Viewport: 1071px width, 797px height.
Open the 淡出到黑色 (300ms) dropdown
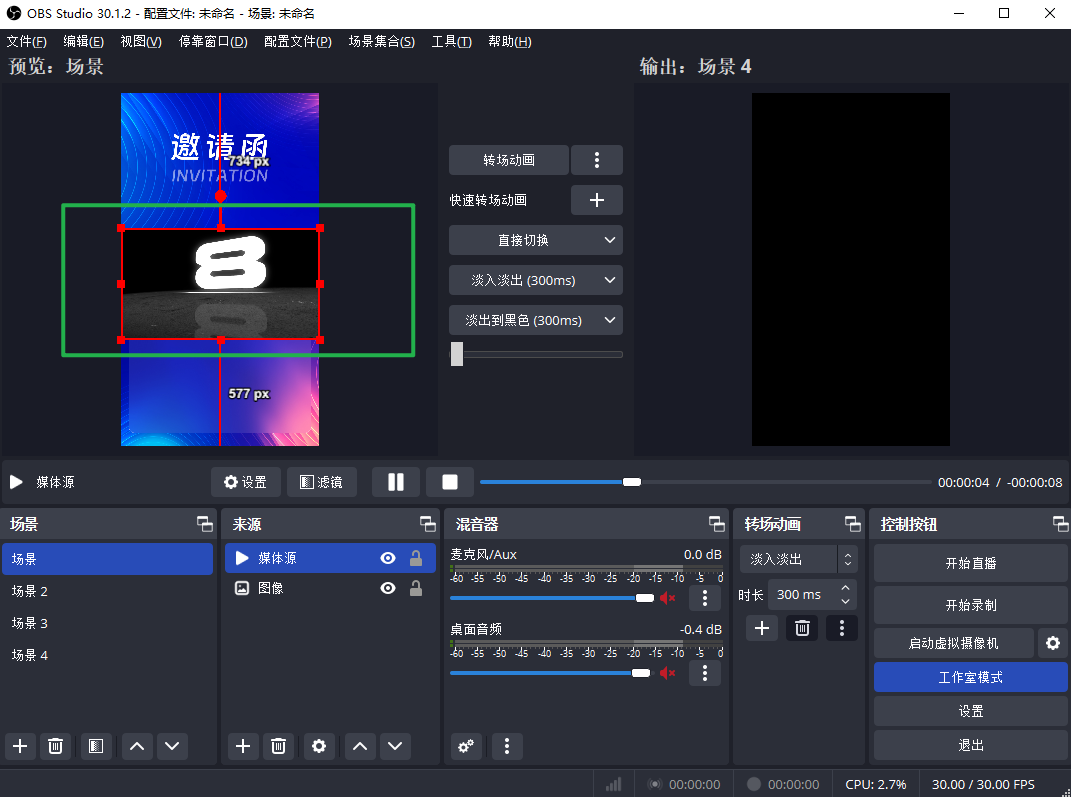(609, 320)
